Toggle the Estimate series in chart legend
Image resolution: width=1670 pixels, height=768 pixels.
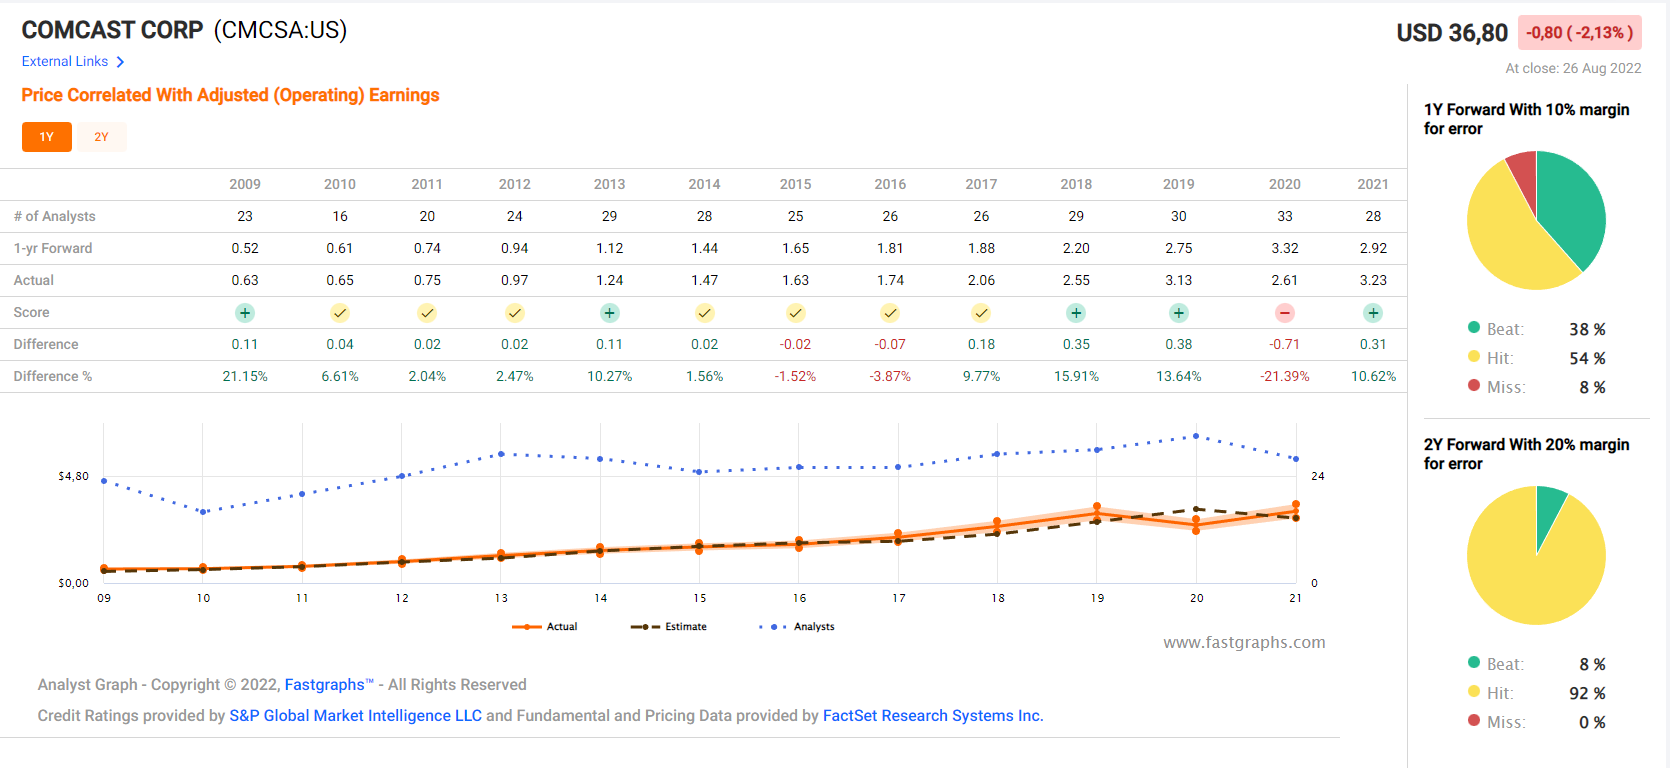pos(669,627)
